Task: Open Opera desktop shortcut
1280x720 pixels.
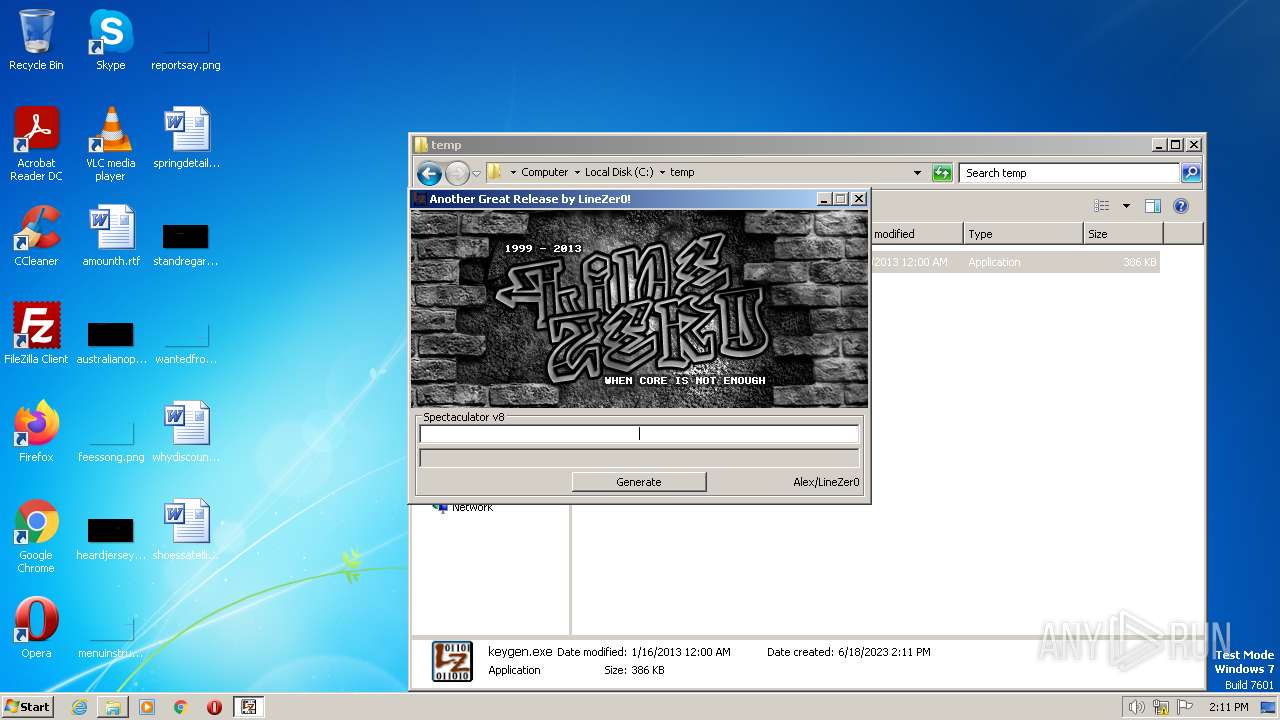Action: (x=36, y=628)
